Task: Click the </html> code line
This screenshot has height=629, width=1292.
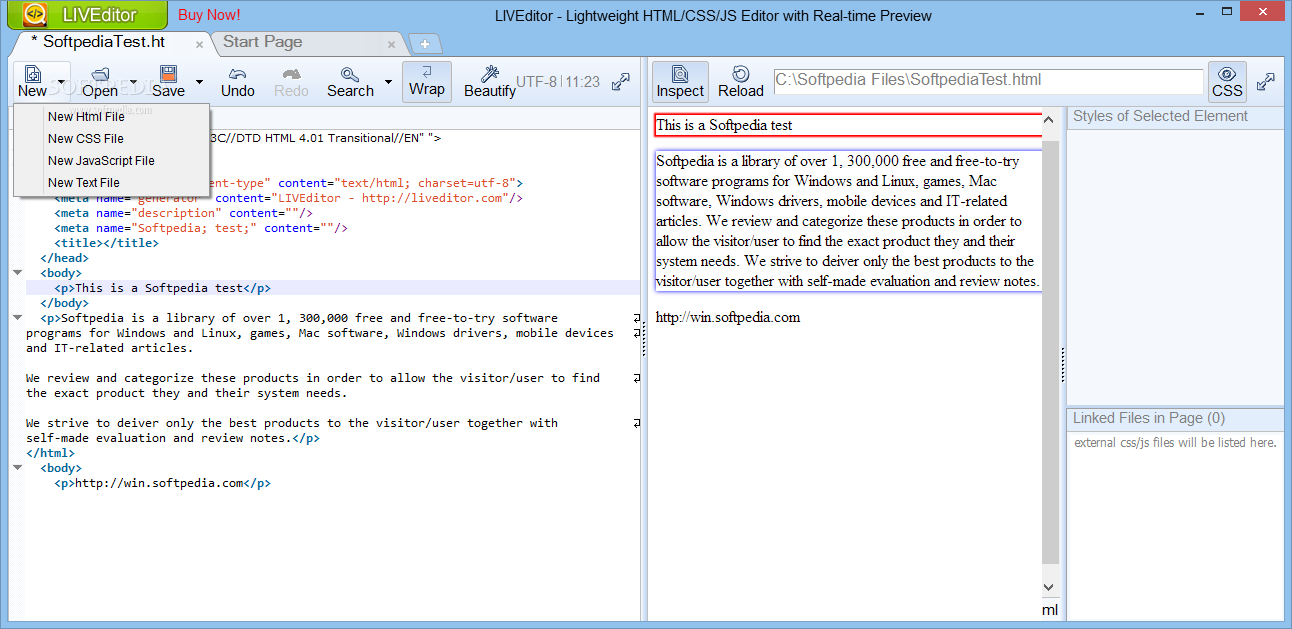Action: (50, 452)
